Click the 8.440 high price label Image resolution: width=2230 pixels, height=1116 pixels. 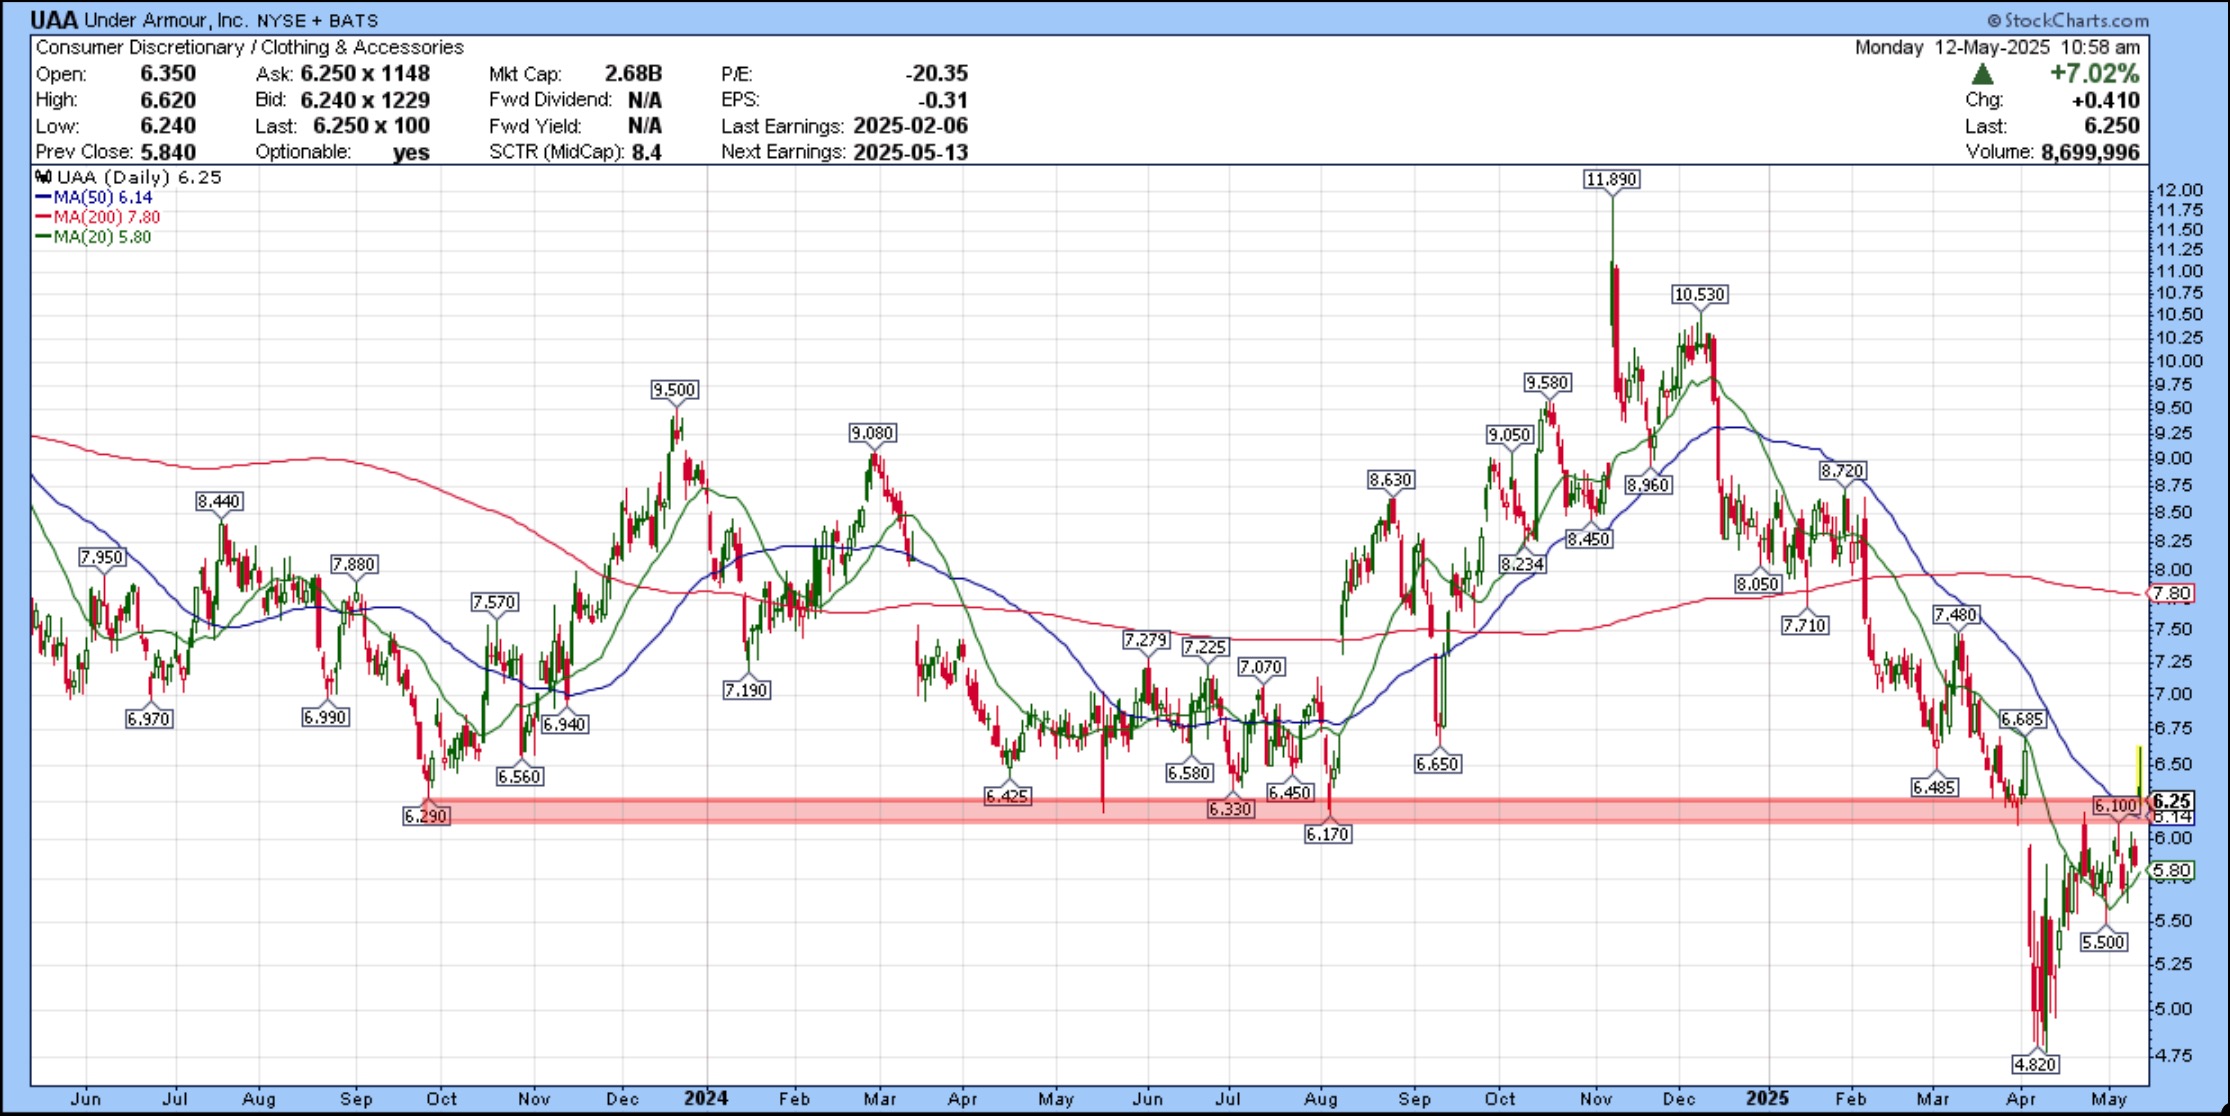[219, 501]
